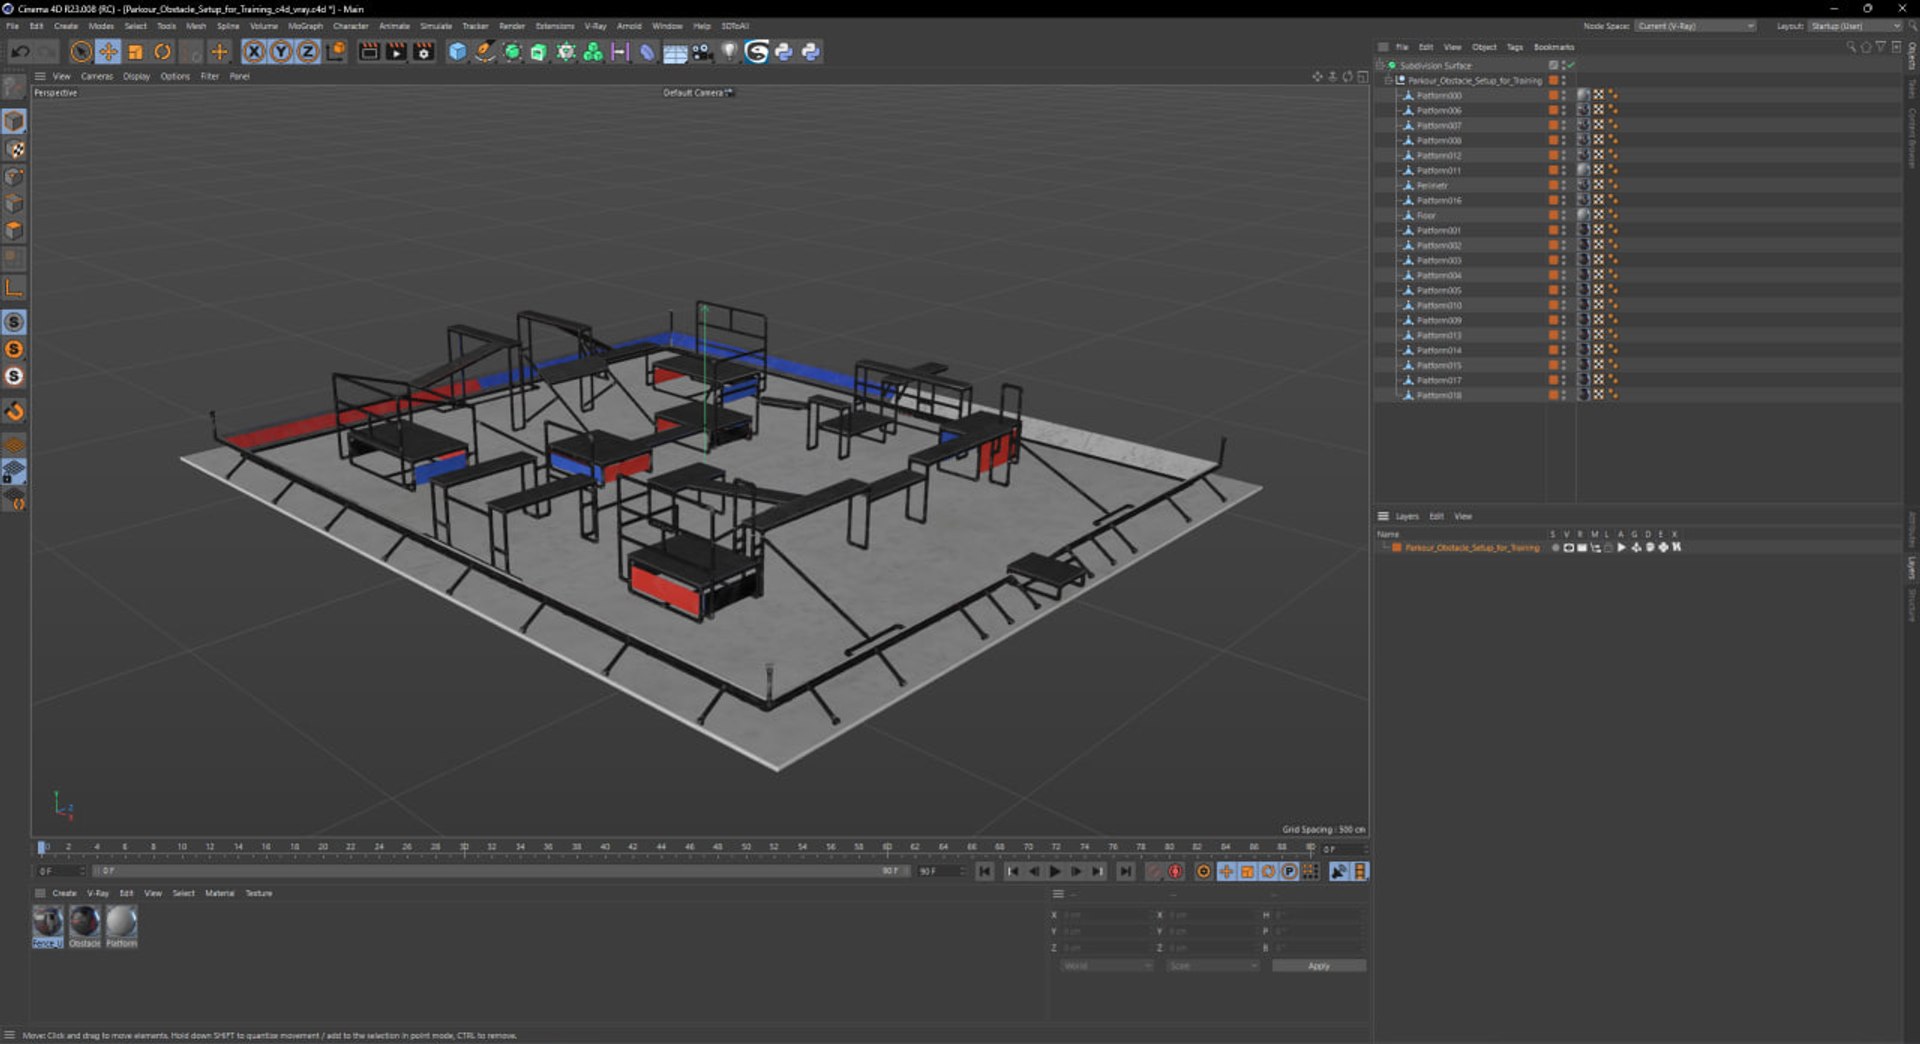Open the Scale coordinate mode dropdown
This screenshot has width=1920, height=1044.
pyautogui.click(x=1212, y=966)
